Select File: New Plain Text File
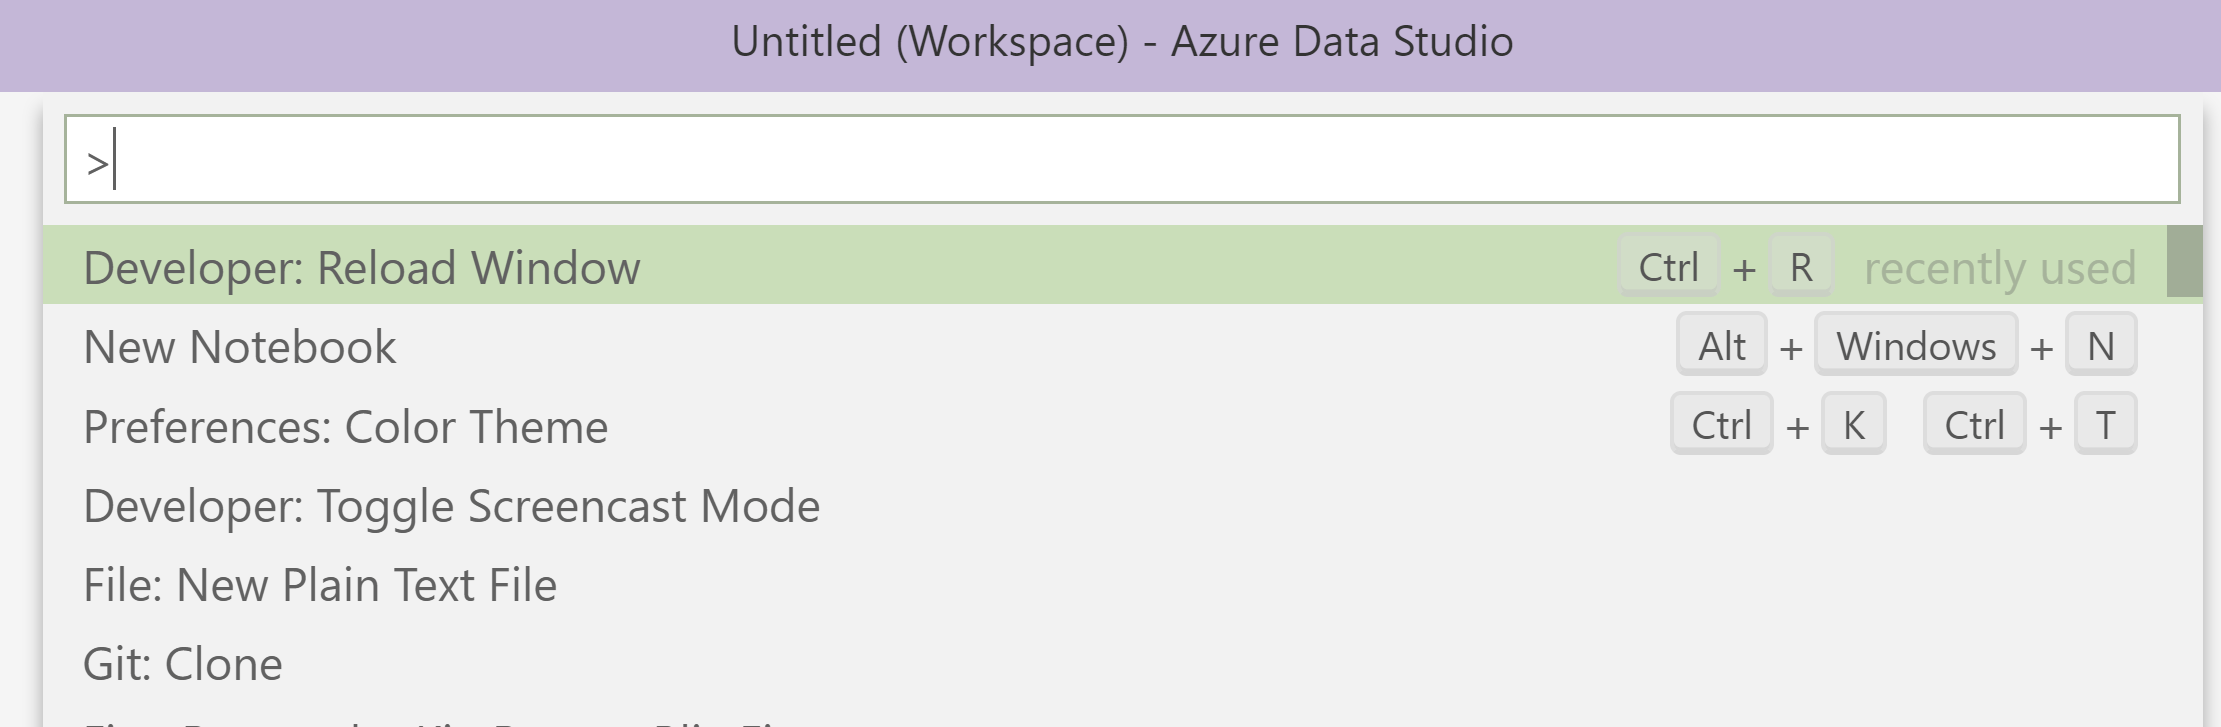 (320, 585)
